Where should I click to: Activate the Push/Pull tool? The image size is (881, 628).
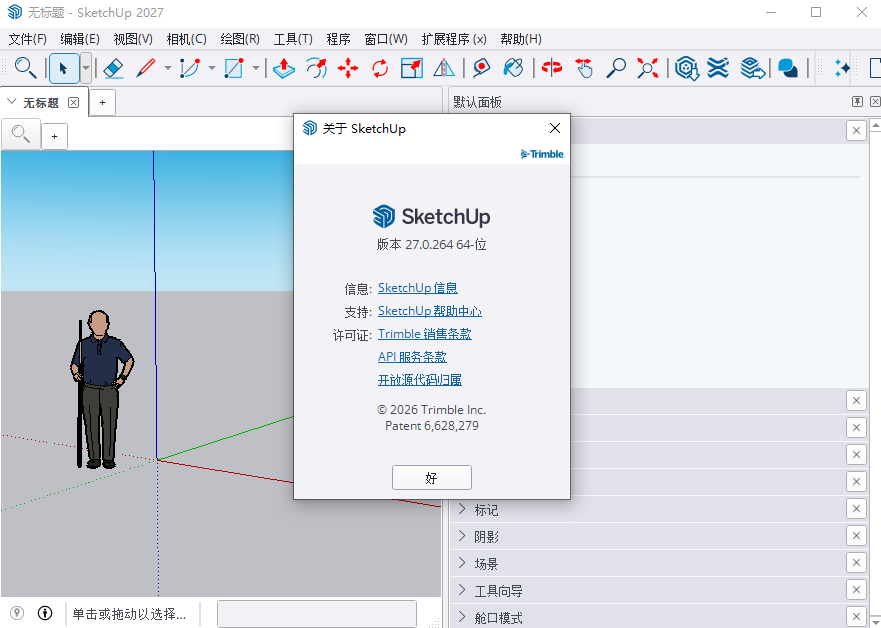pos(284,69)
